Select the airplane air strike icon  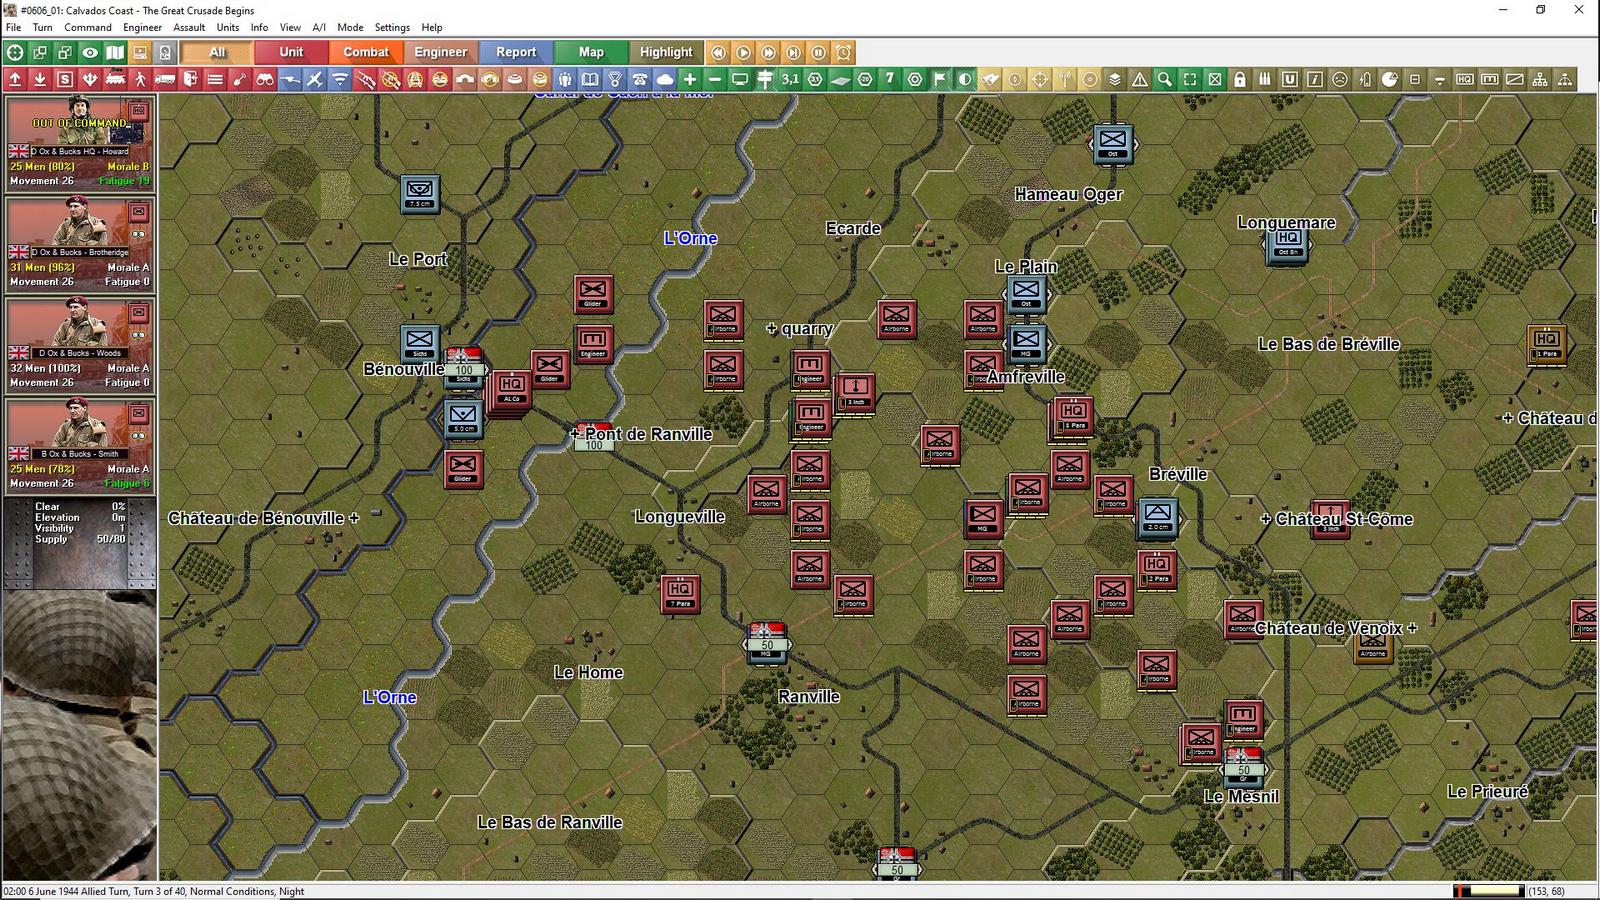pos(315,79)
